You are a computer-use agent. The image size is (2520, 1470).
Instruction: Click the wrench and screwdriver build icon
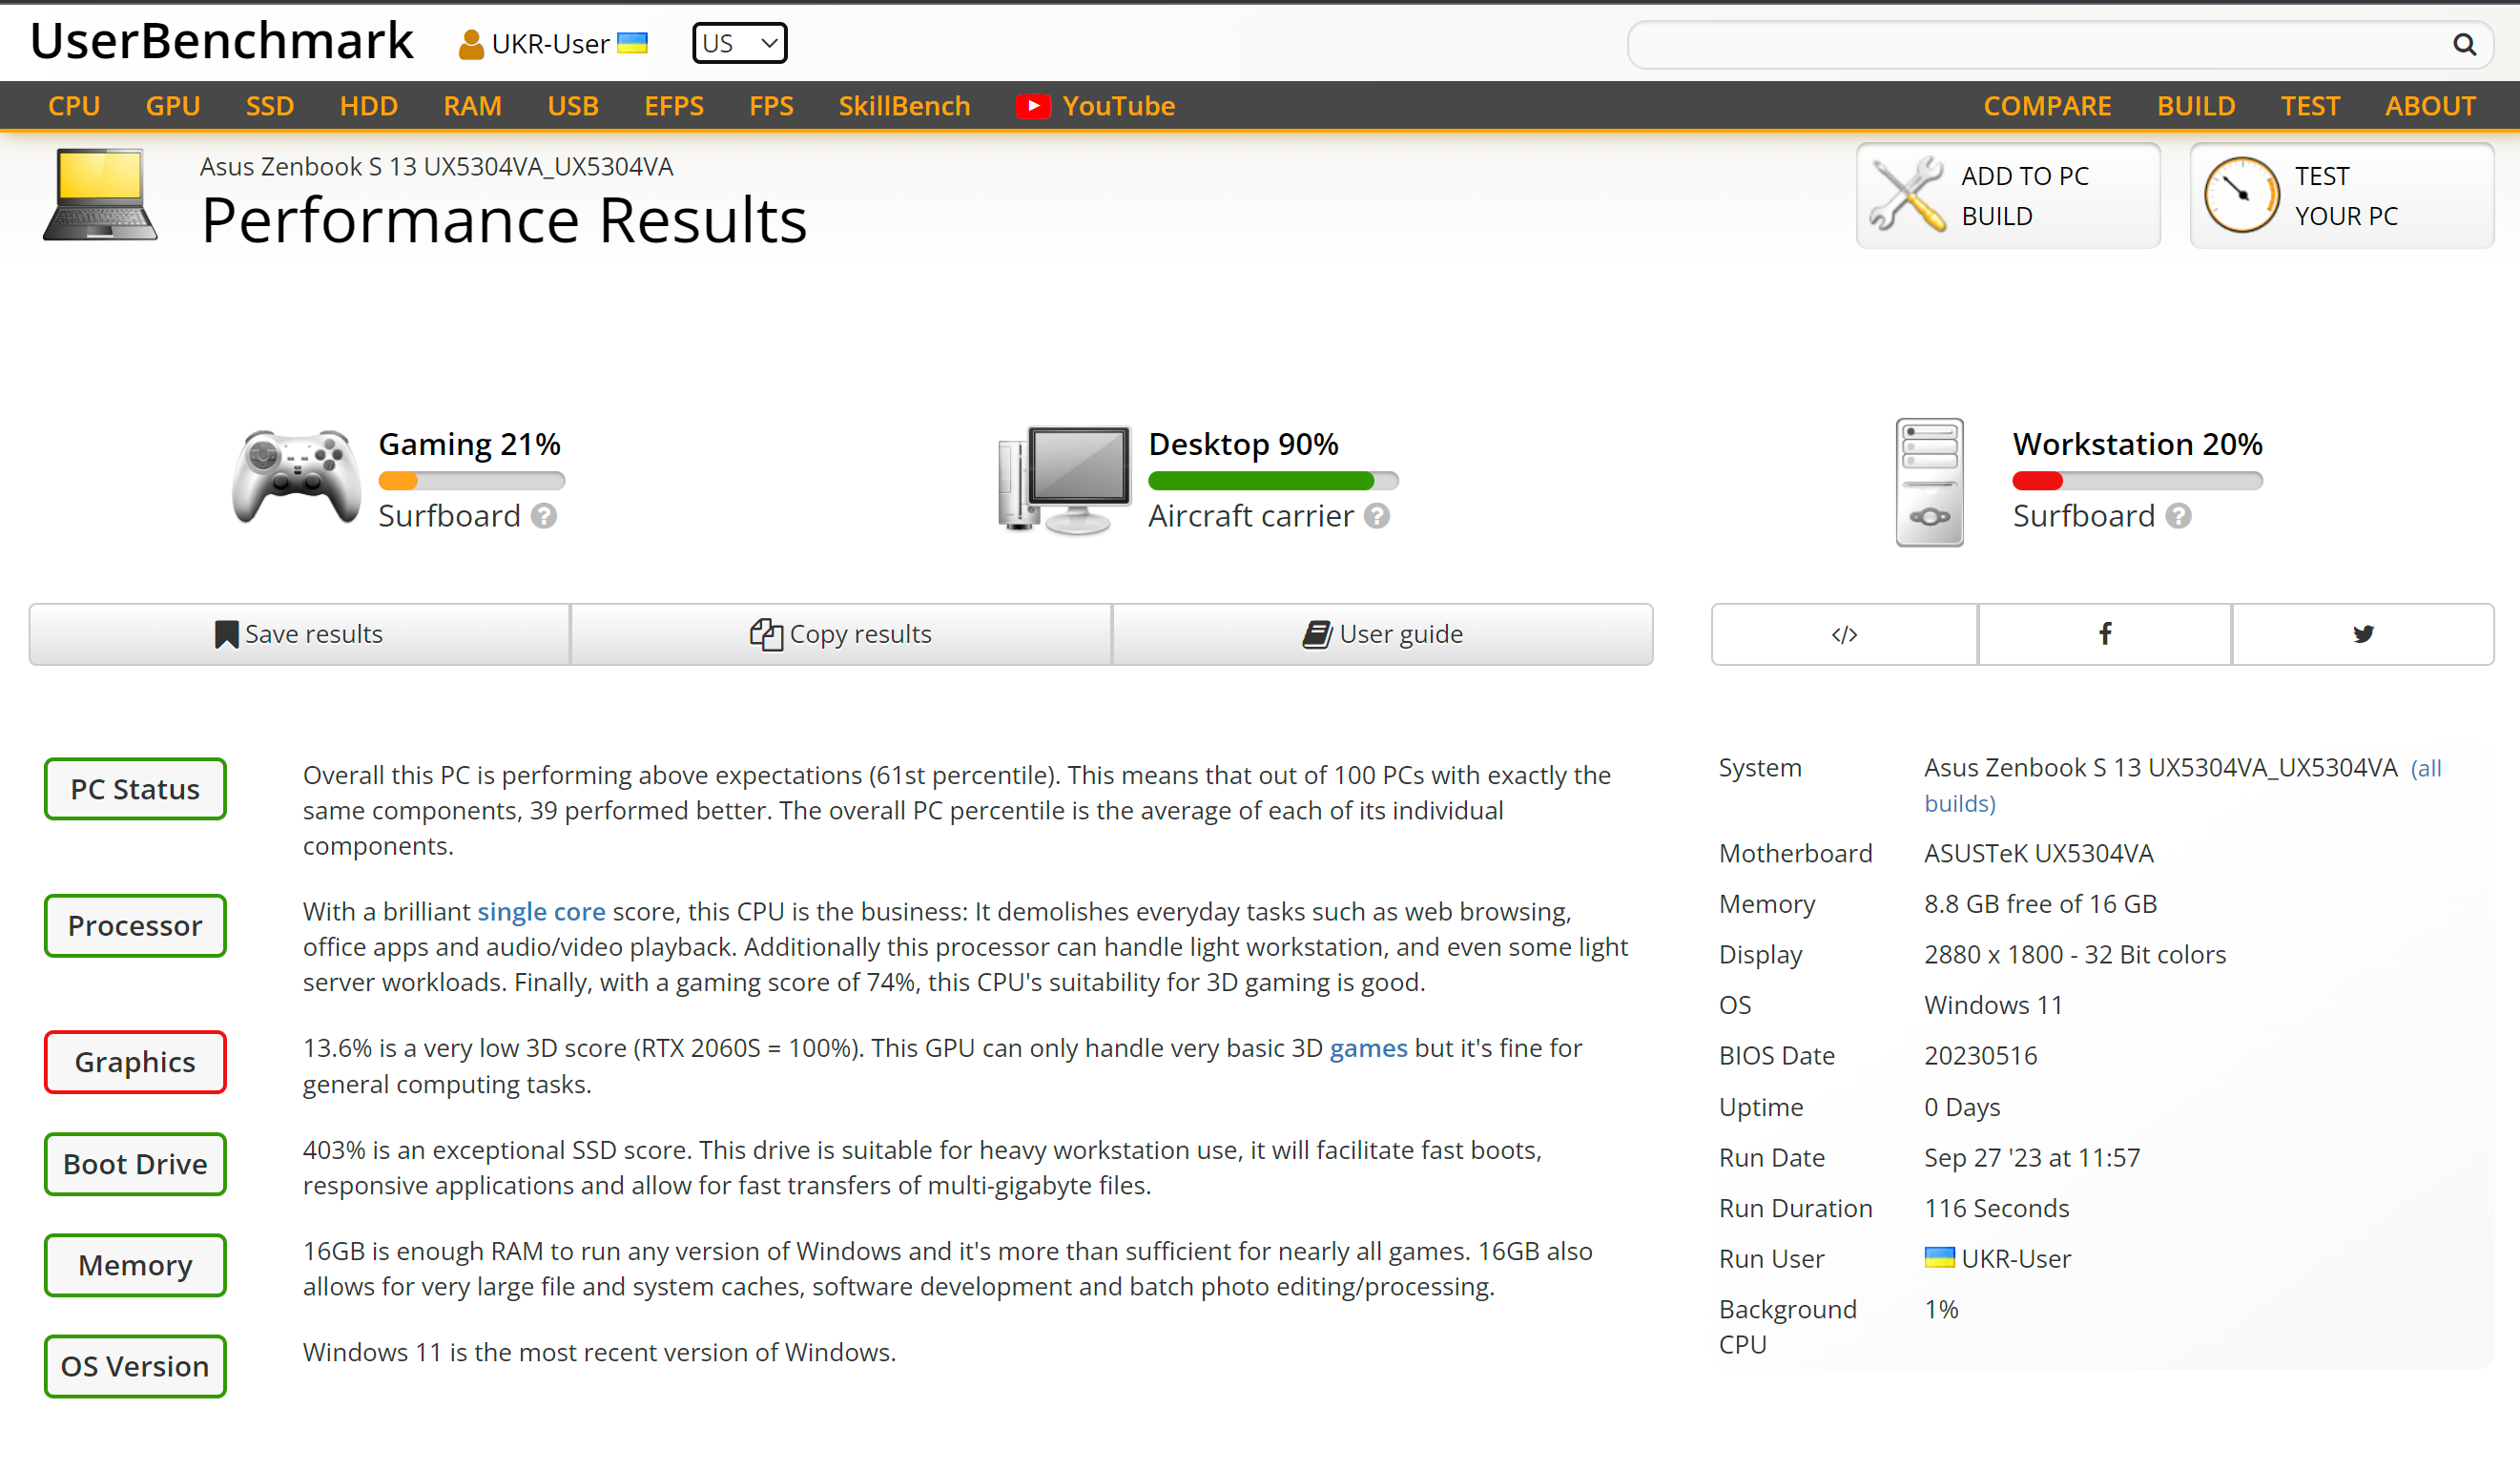pos(1907,194)
